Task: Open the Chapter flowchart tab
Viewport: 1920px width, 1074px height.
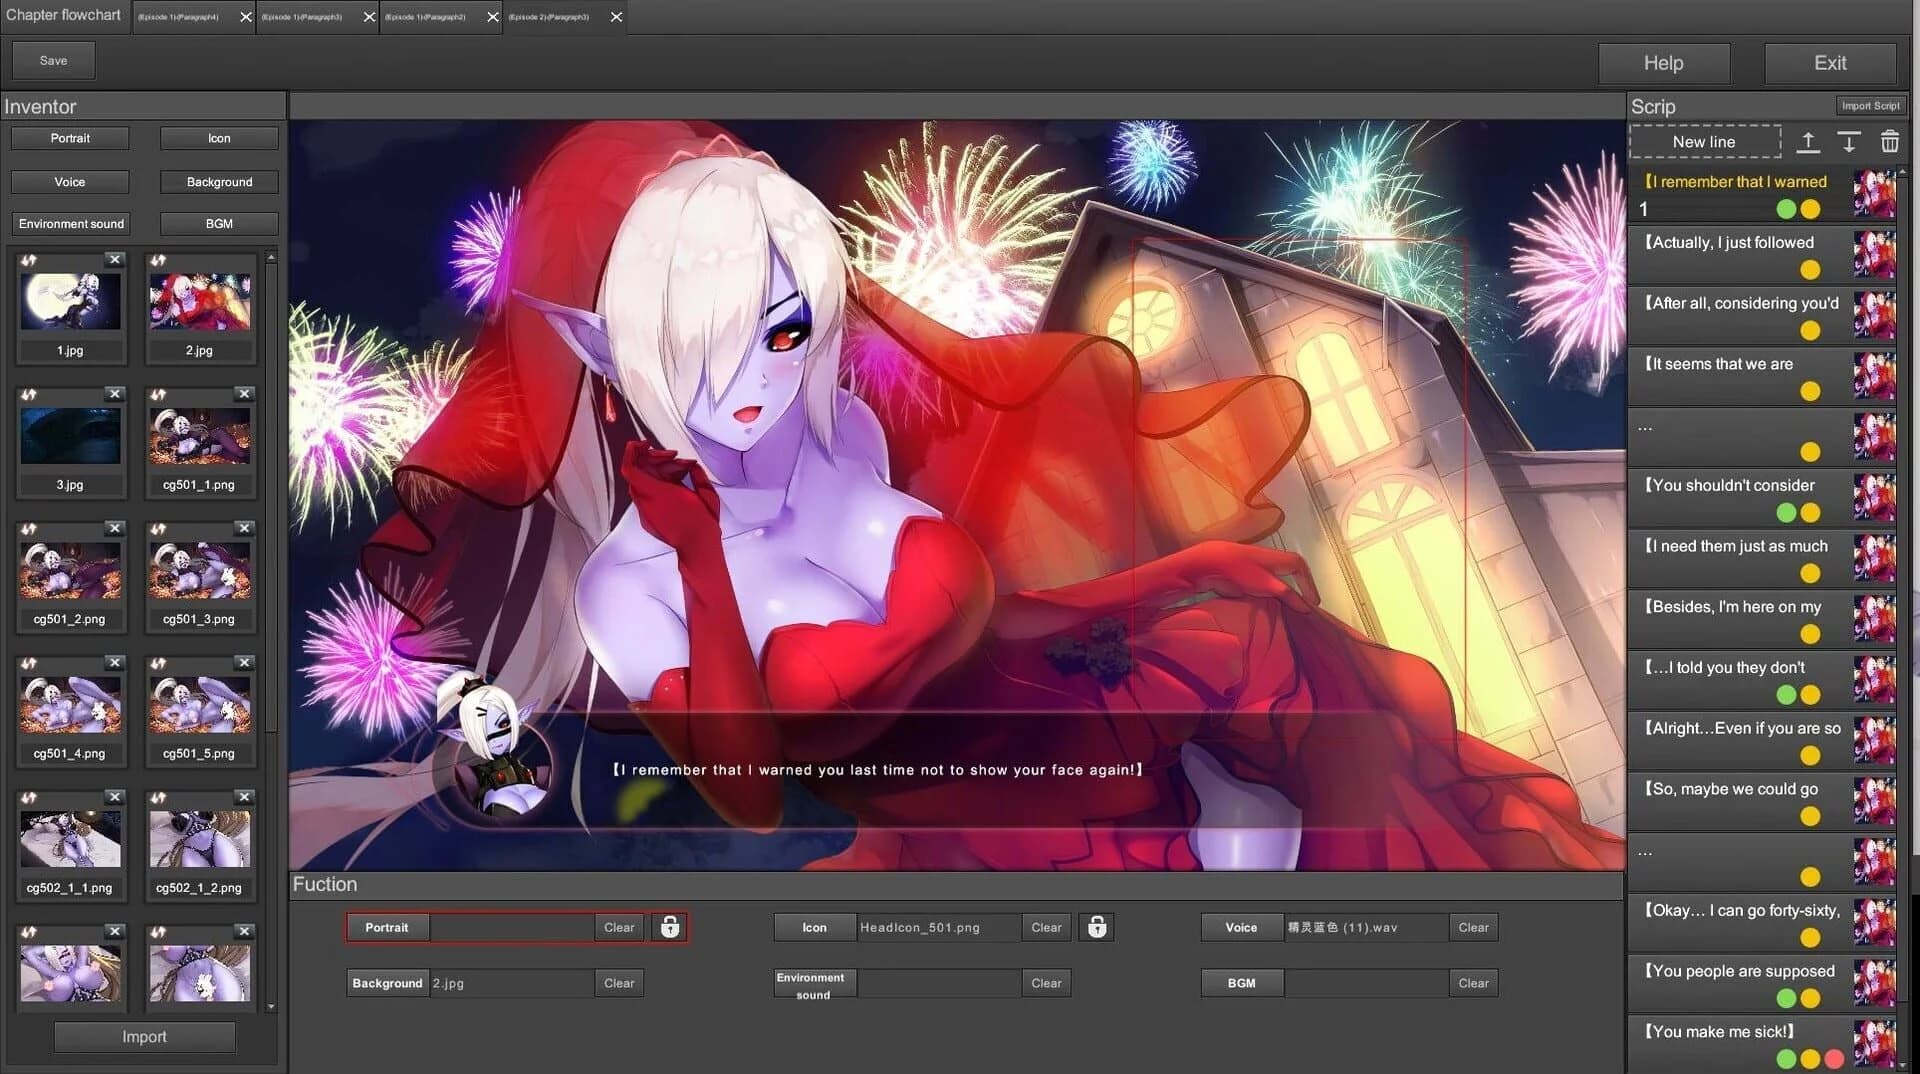Action: (x=63, y=15)
